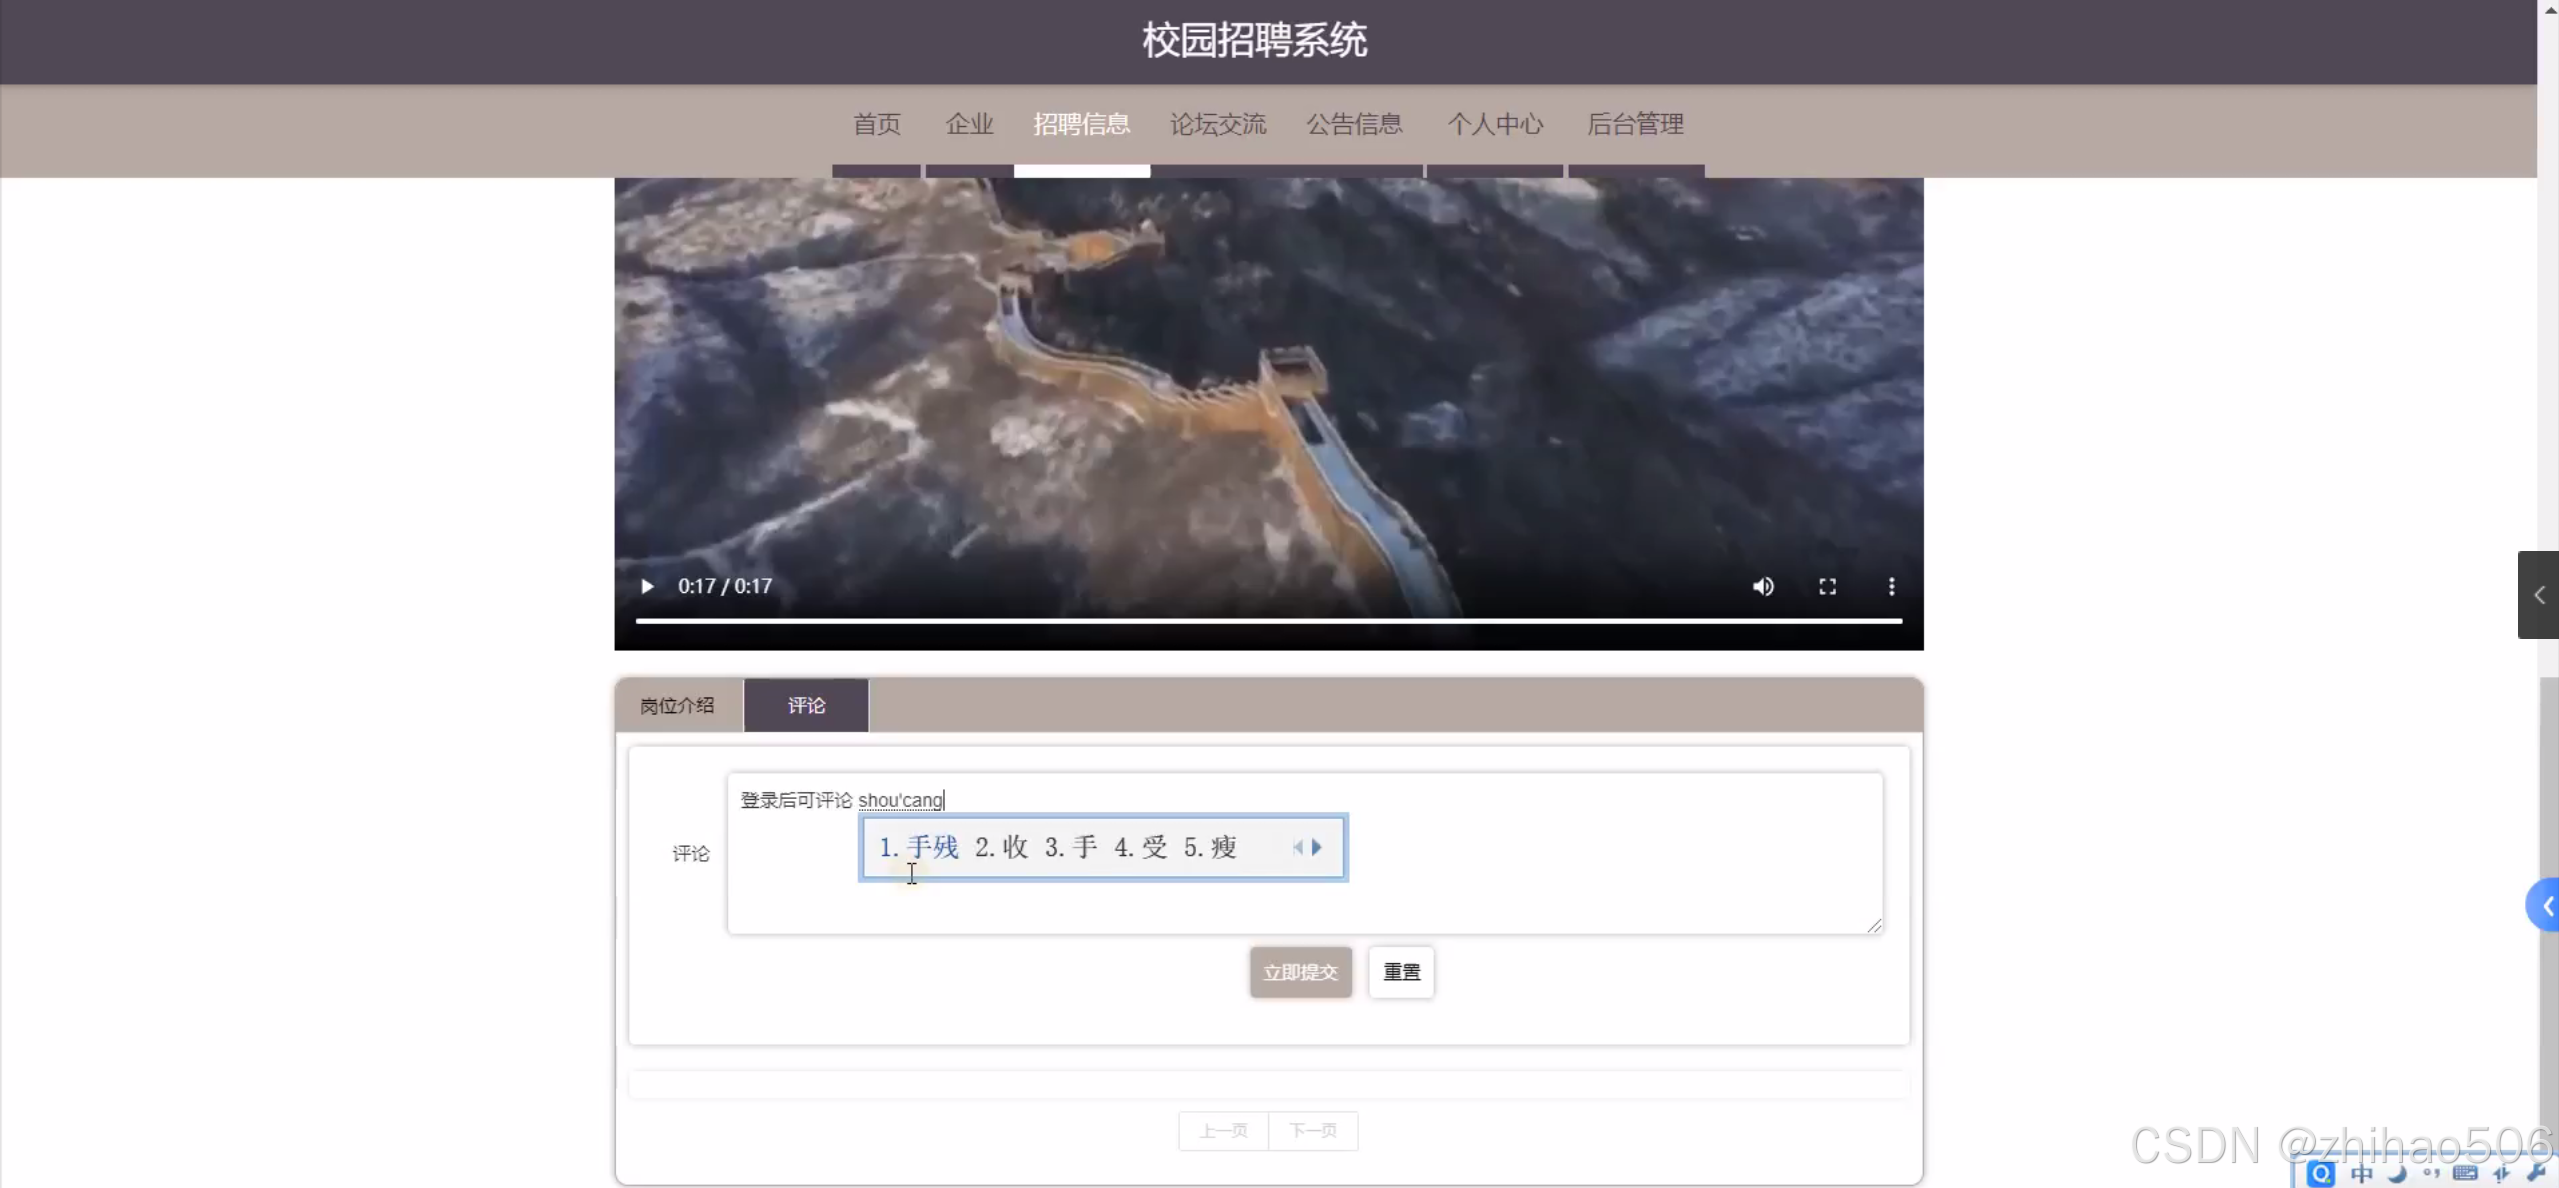Viewport: 2559px width, 1188px height.
Task: Toggle the IME half-moon width mode
Action: (2397, 1173)
